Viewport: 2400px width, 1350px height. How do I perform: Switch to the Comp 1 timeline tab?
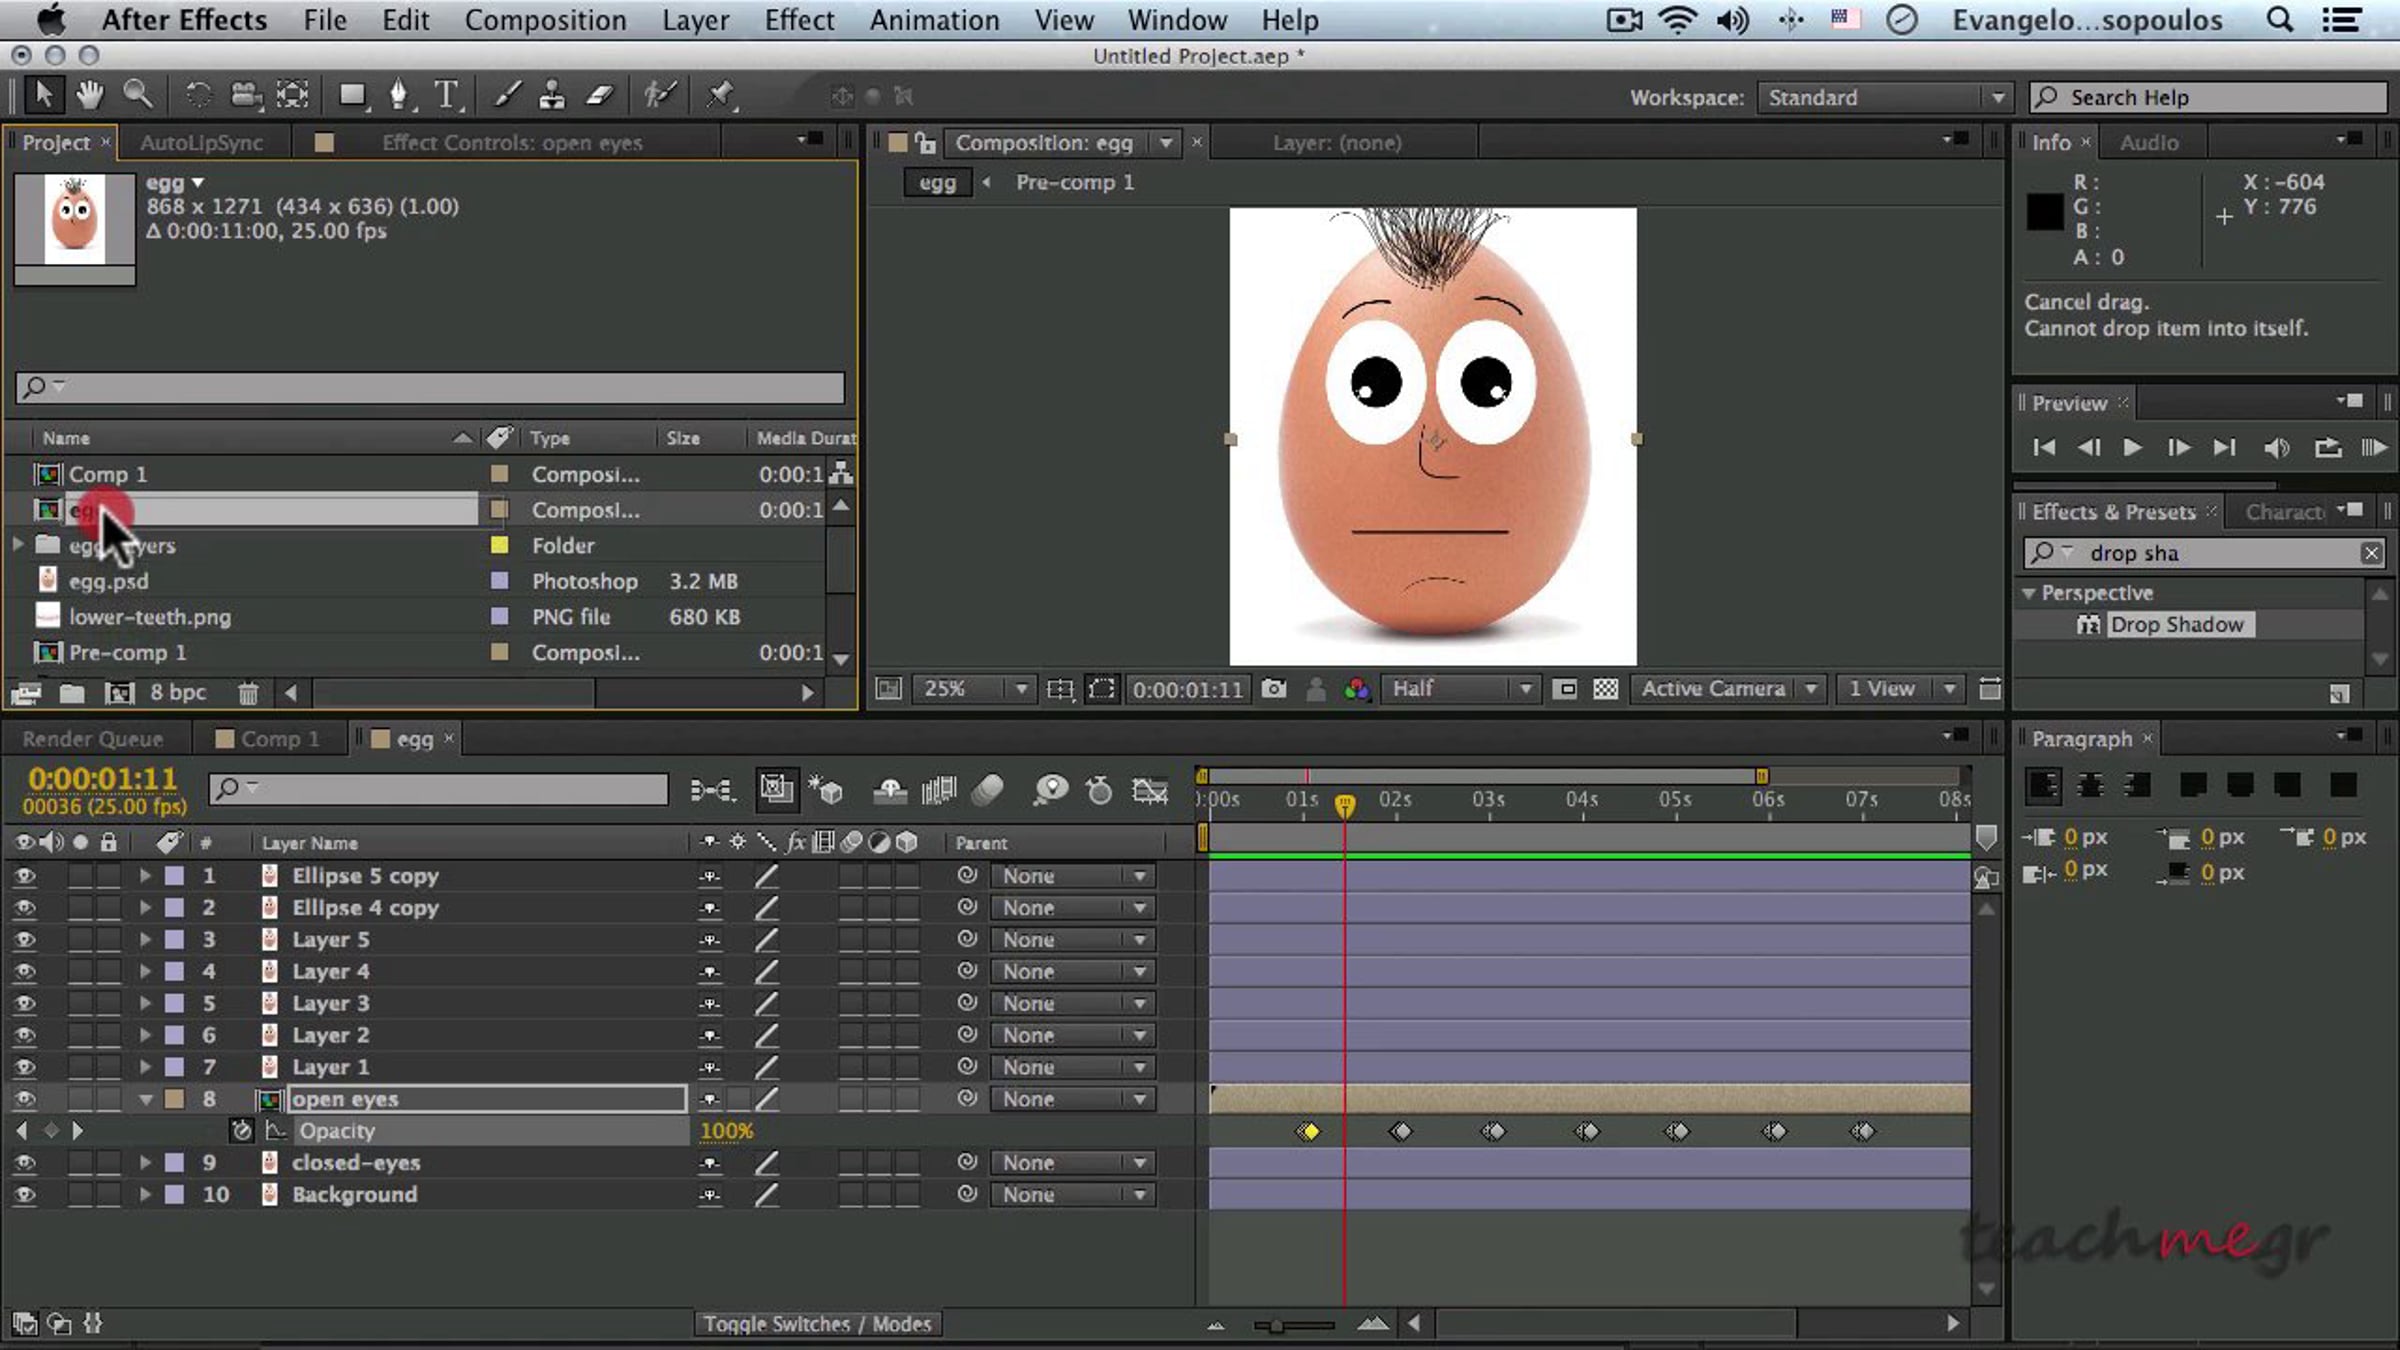pos(278,739)
